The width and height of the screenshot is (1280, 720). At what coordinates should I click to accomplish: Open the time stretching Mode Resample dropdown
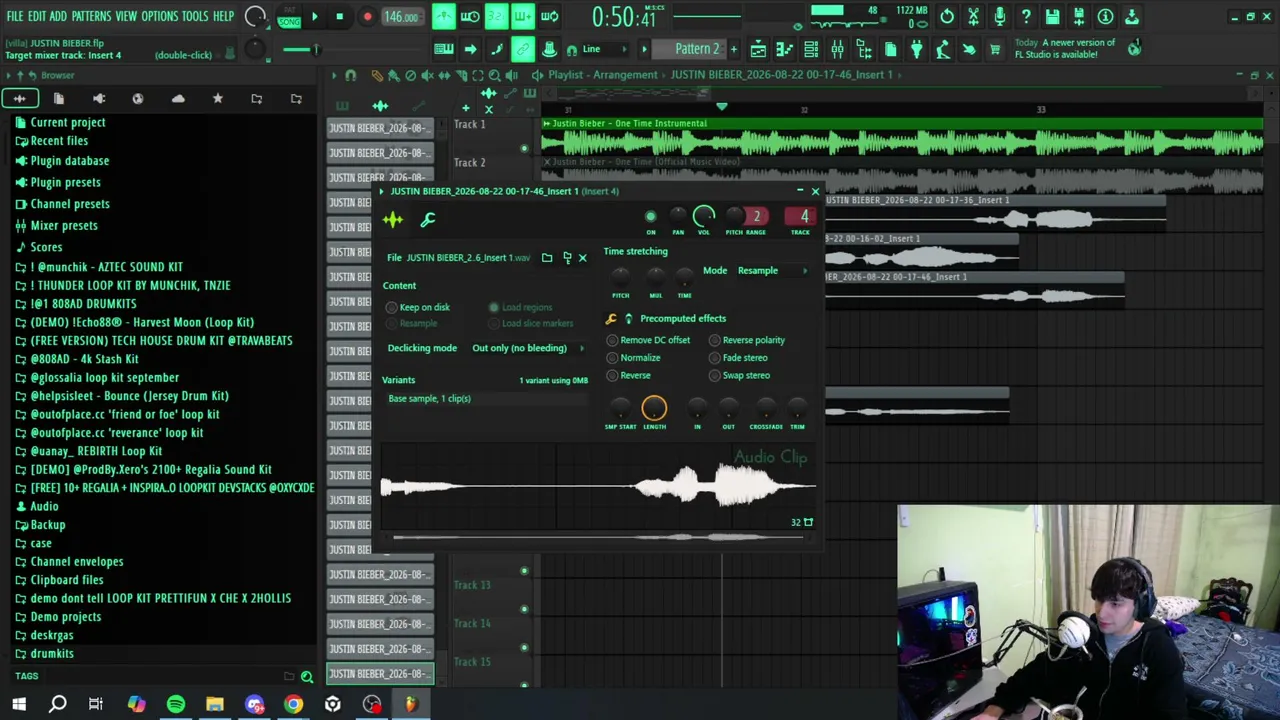pyautogui.click(x=772, y=270)
